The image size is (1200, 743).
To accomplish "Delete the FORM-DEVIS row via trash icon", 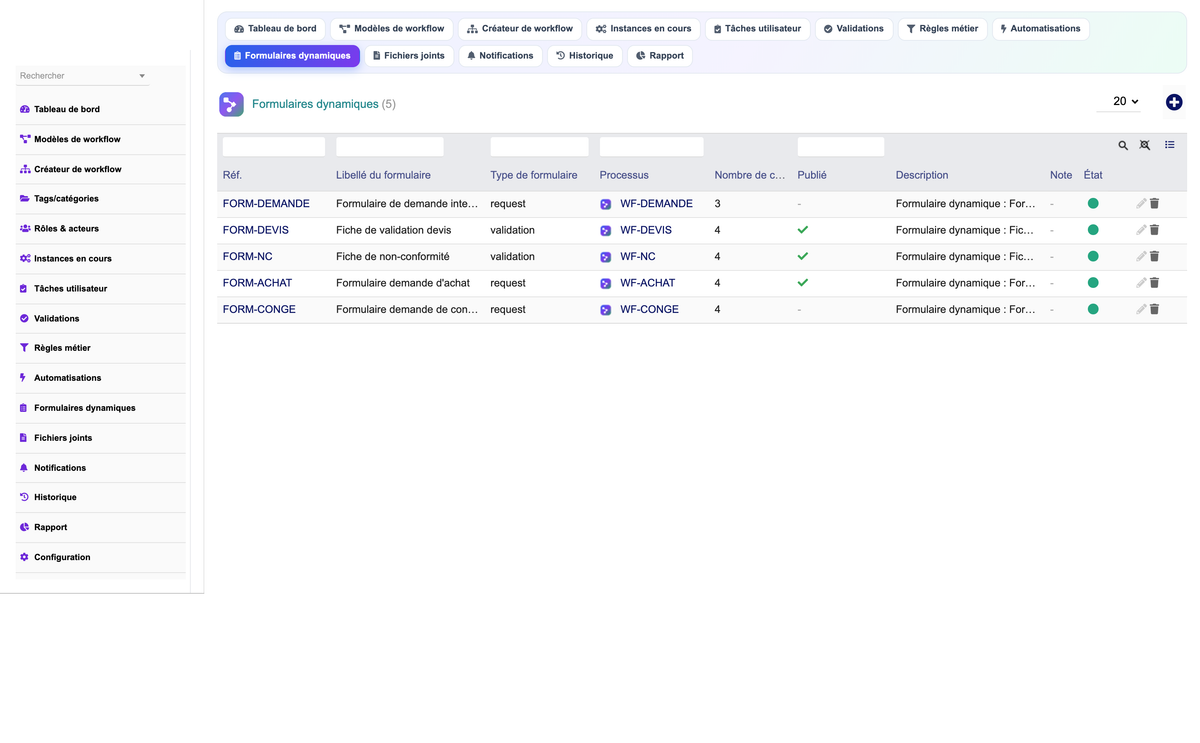I will (x=1154, y=230).
